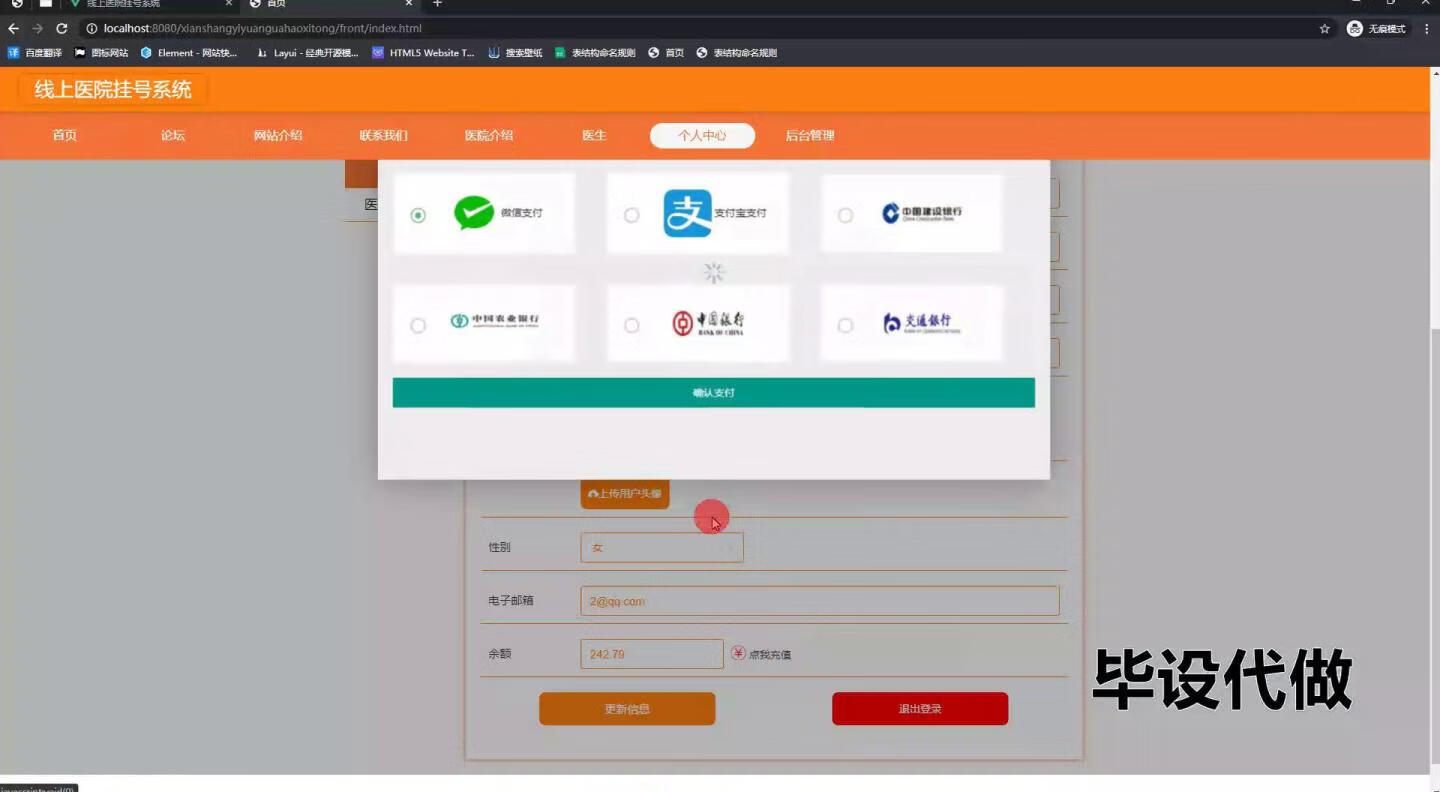This screenshot has height=792, width=1440.
Task: Open the last 表结构命名规则 bookmark with the globe icon
Action: click(x=737, y=53)
